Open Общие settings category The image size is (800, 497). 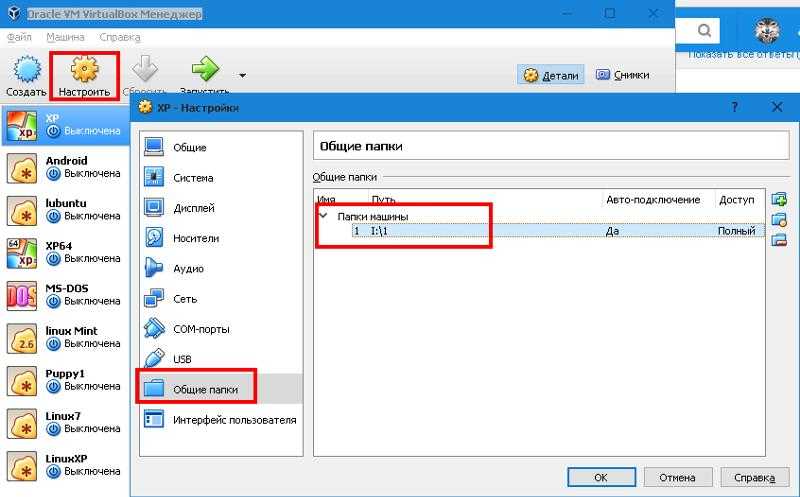pos(221,147)
